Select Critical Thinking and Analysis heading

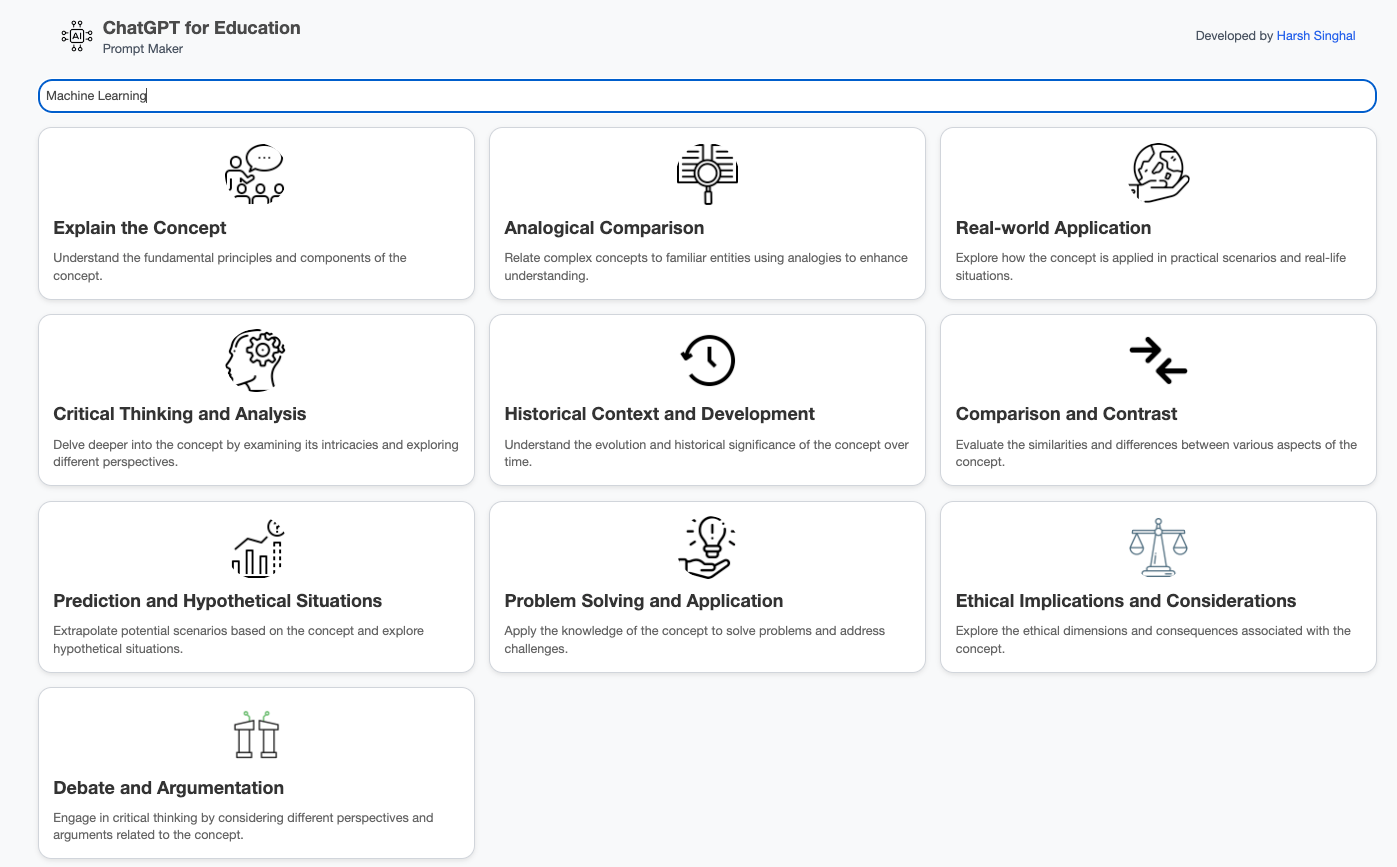coord(180,414)
